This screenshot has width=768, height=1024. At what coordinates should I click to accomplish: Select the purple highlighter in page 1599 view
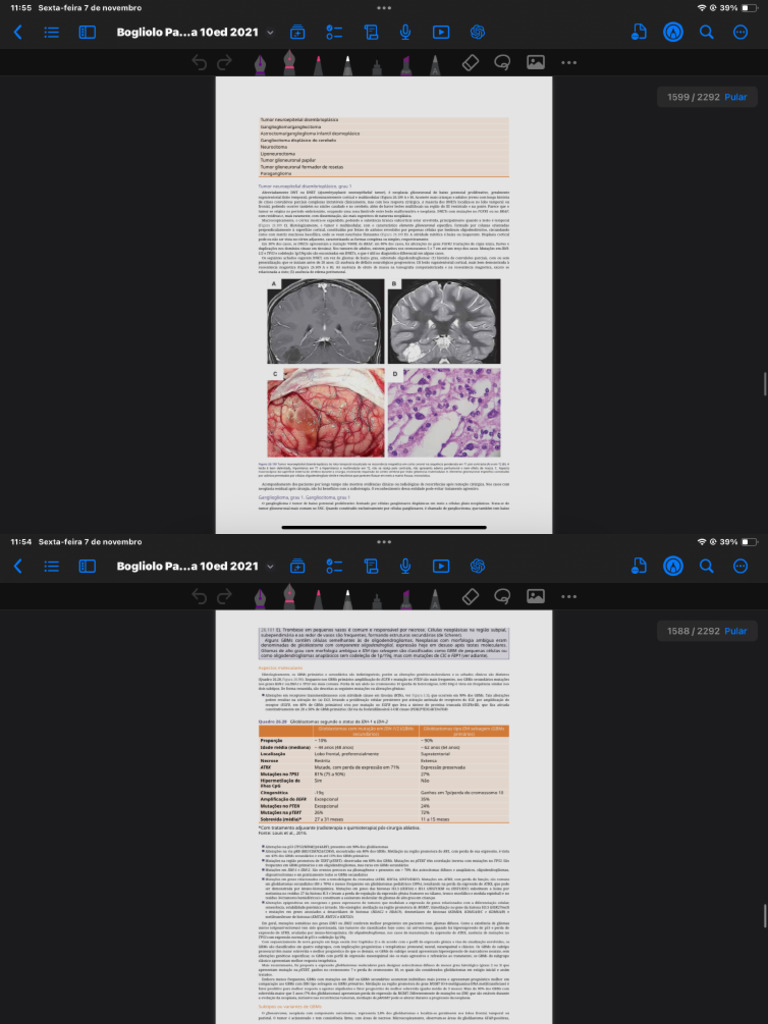[x=406, y=65]
